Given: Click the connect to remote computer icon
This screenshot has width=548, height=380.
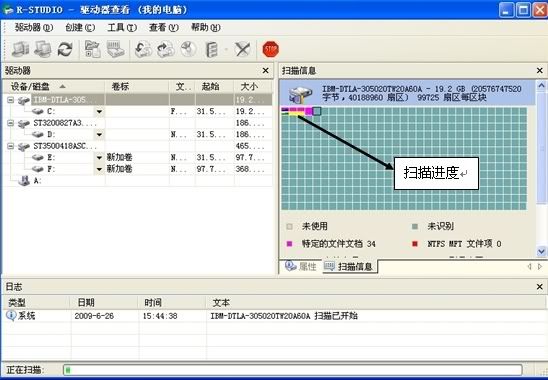Looking at the screenshot, I should pos(43,49).
